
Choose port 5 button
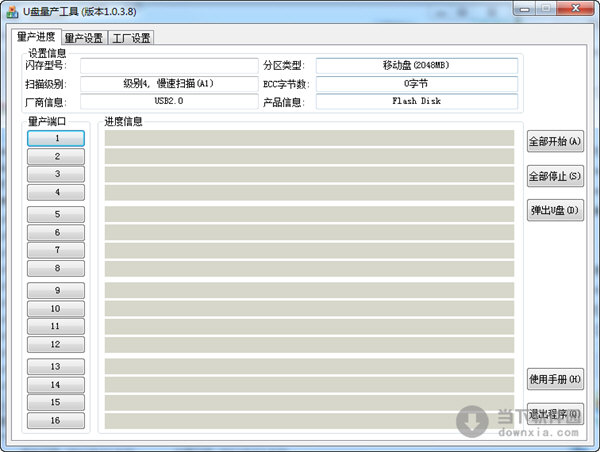57,215
